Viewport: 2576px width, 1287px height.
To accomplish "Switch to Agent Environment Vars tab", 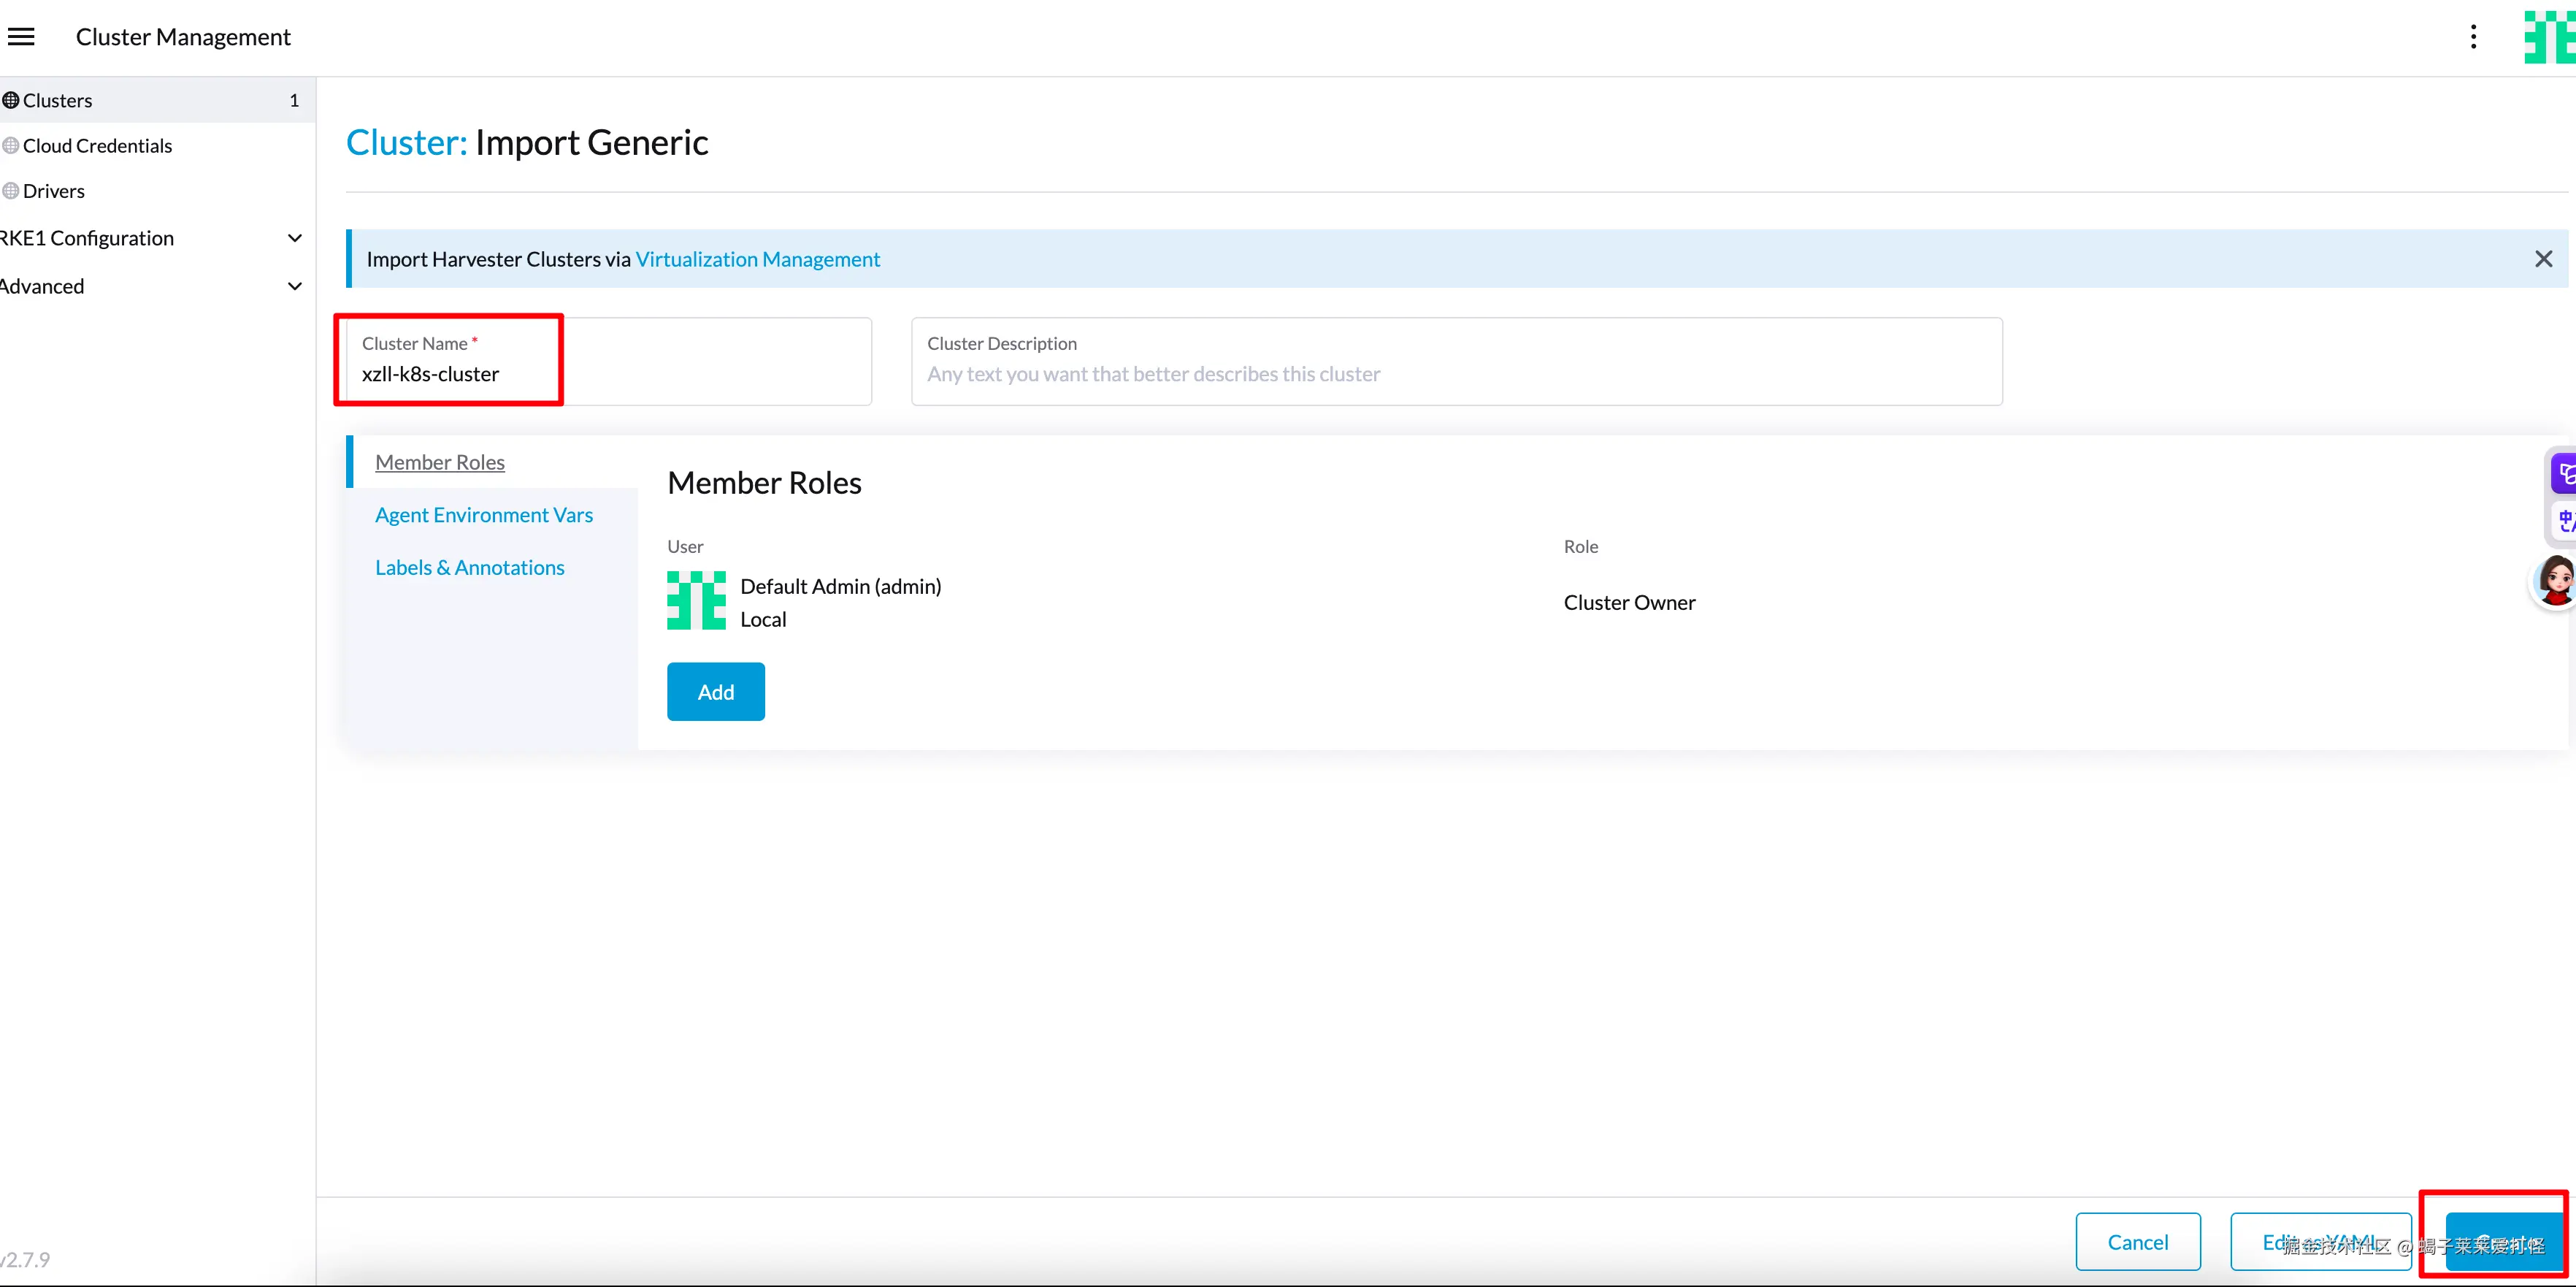I will (483, 514).
